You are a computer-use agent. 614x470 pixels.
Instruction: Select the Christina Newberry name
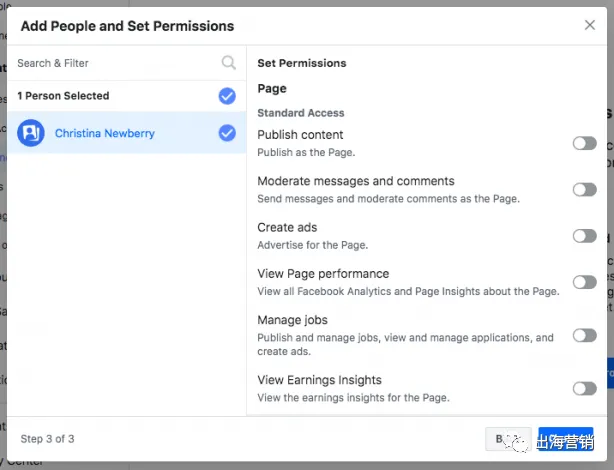(105, 133)
